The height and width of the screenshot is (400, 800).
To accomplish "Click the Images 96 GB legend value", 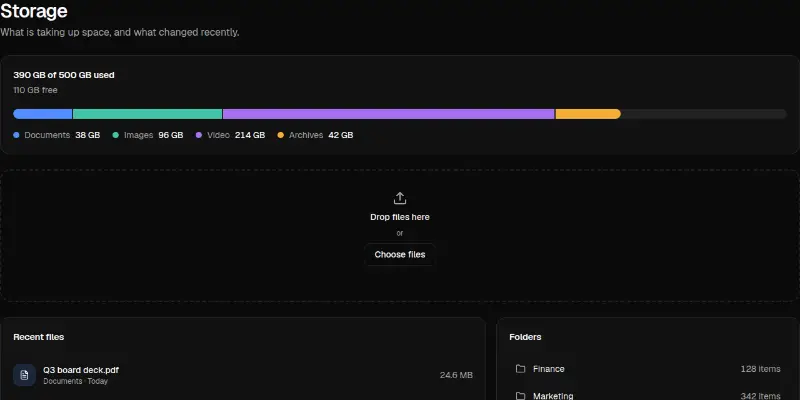I will (170, 135).
